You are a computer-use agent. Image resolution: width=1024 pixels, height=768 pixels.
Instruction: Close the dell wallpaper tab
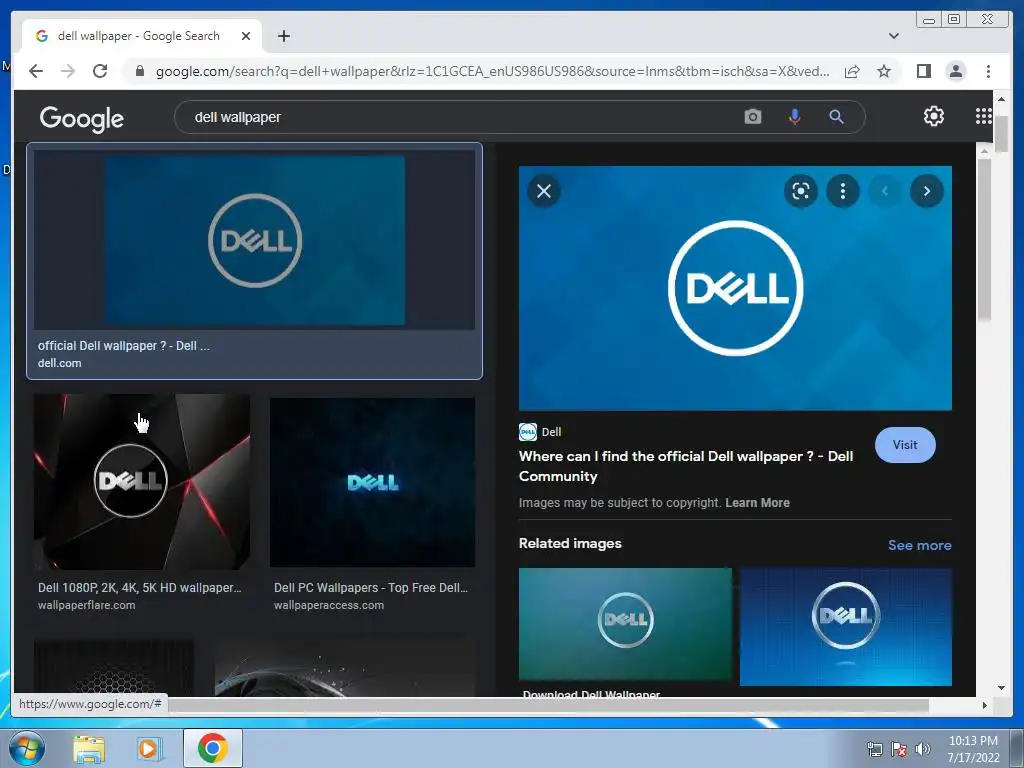point(246,36)
